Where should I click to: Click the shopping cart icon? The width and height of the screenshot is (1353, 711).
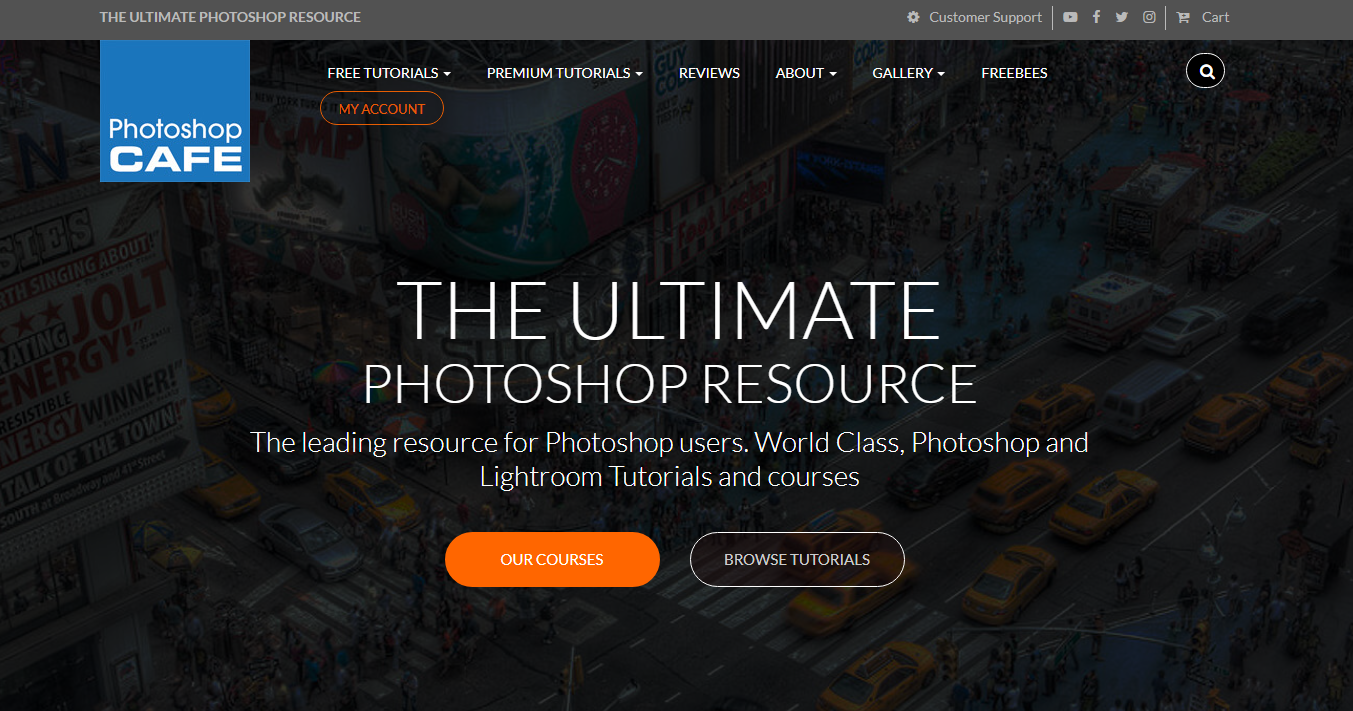pos(1183,17)
